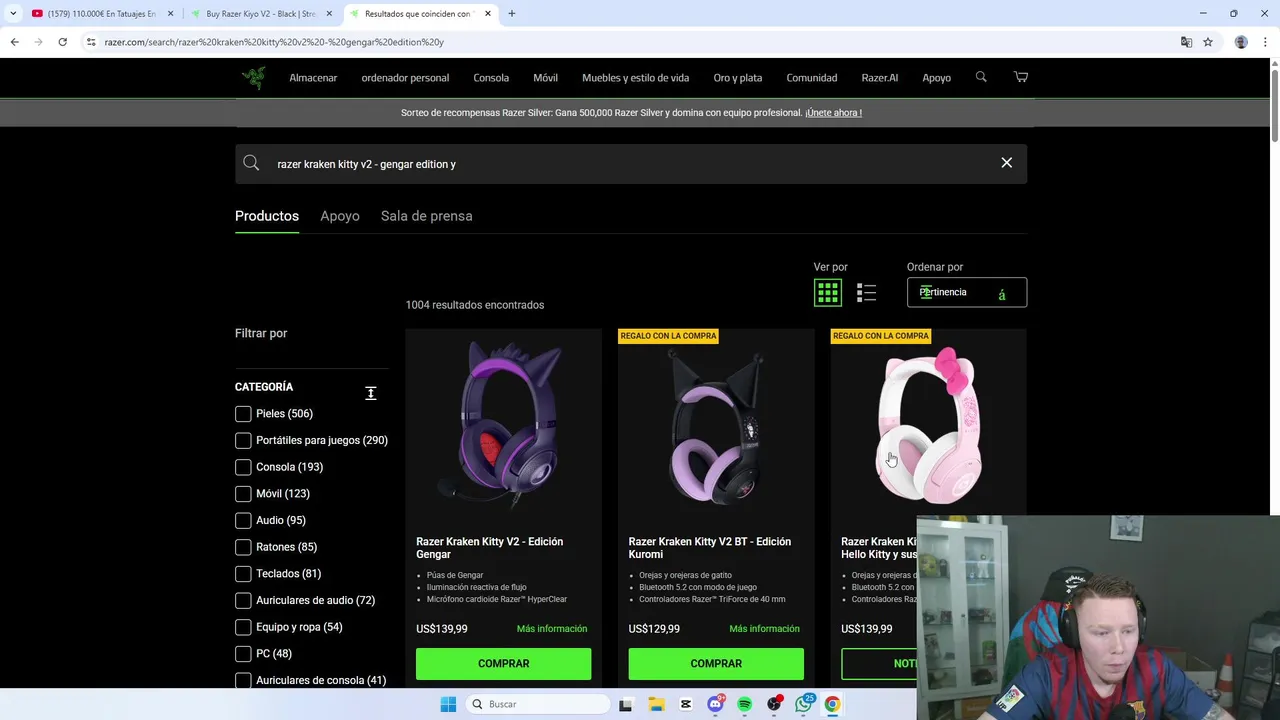Screen dimensions: 1280x720
Task: Clear the search query with the X
Action: pyautogui.click(x=1006, y=163)
